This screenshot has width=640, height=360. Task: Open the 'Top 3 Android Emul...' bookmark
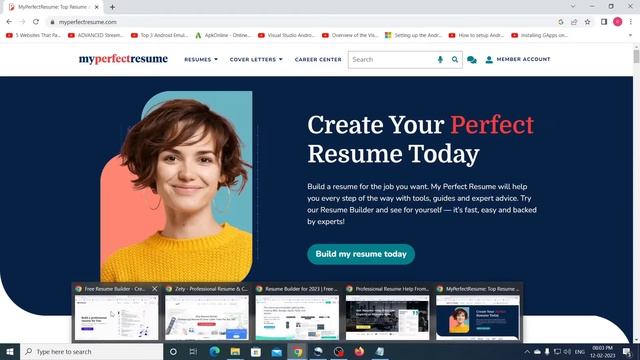coord(160,36)
